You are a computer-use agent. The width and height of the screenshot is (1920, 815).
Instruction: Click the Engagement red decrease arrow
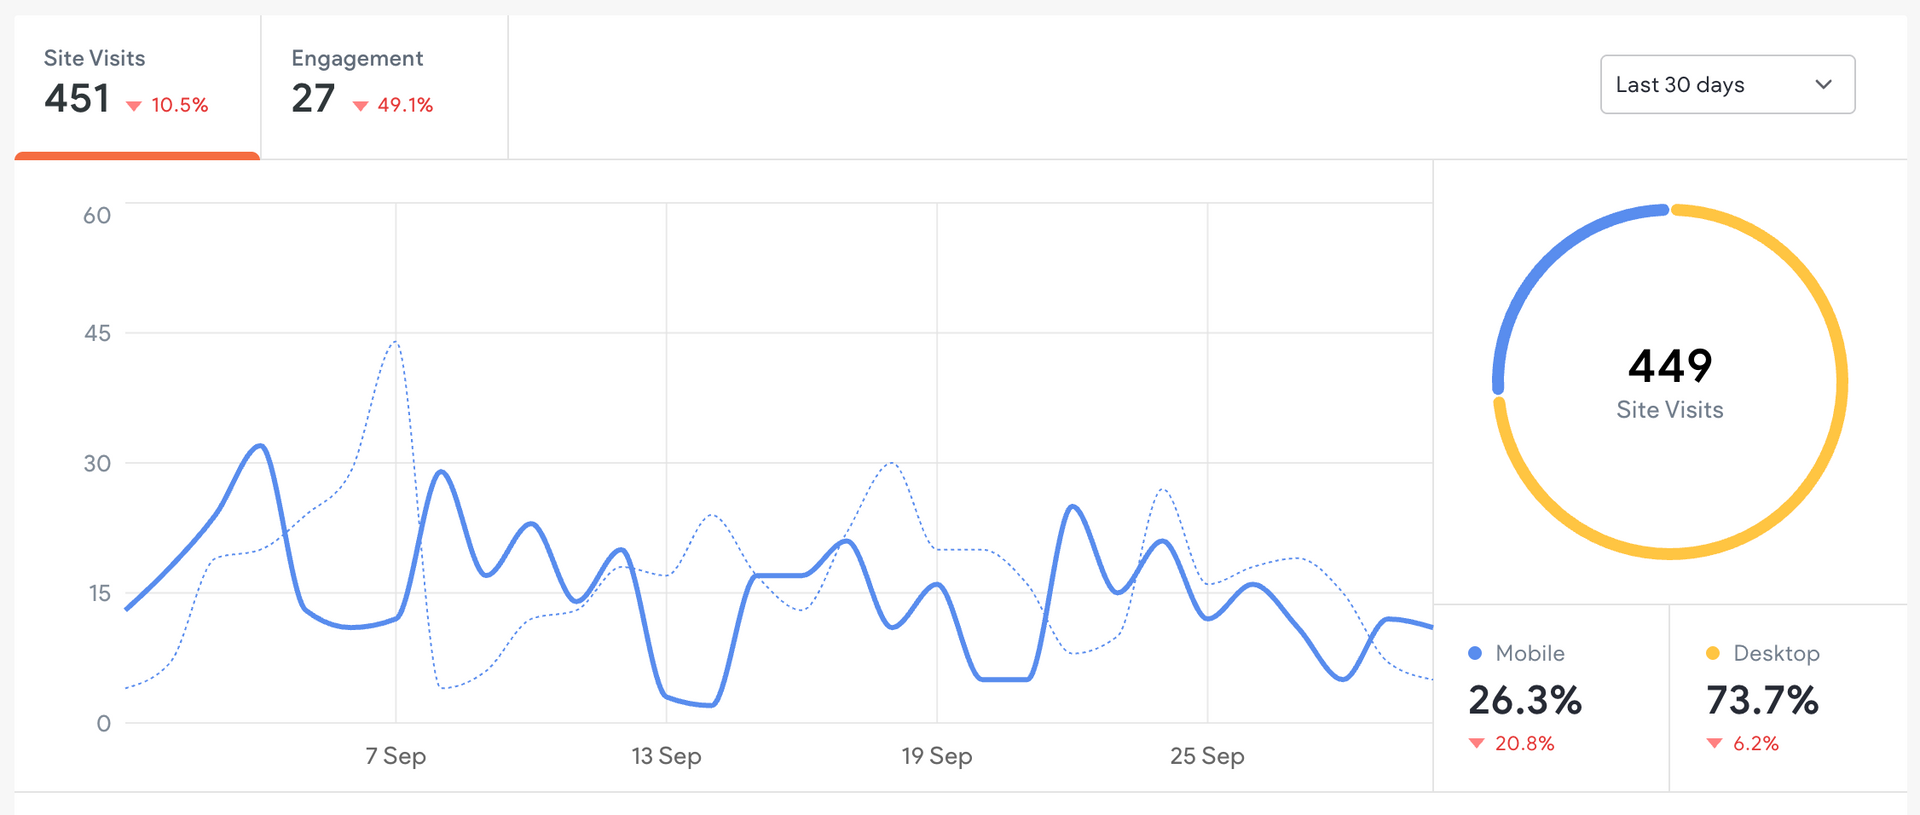click(361, 106)
